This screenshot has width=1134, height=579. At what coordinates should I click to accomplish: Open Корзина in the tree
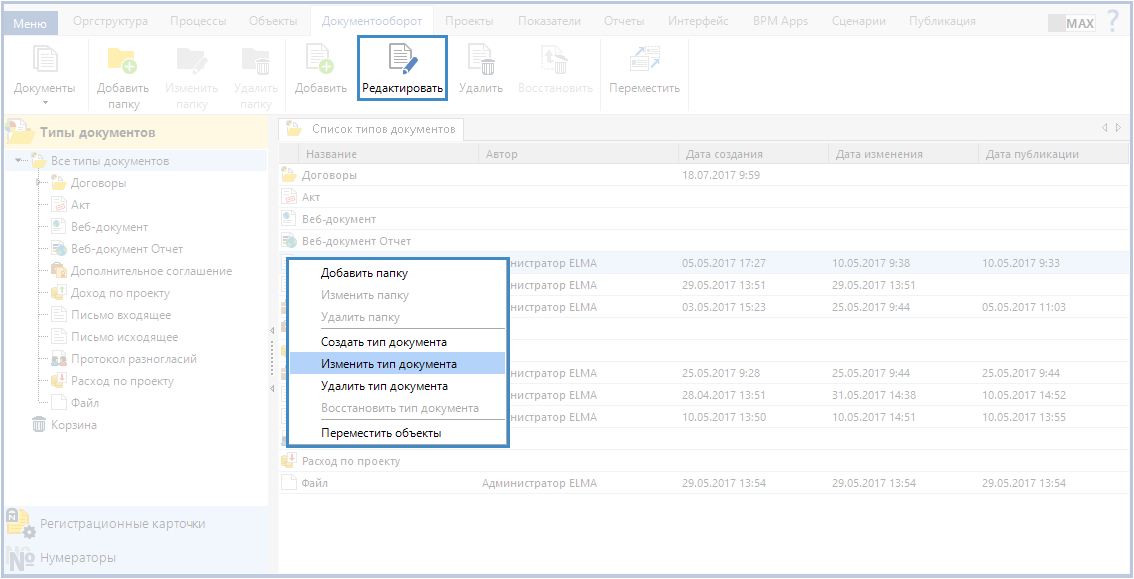[74, 425]
